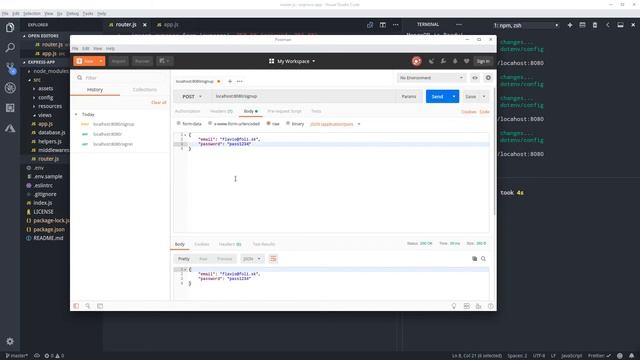Open Postman notifications bell icon
Viewport: 640px width, 360px height.
click(x=455, y=61)
